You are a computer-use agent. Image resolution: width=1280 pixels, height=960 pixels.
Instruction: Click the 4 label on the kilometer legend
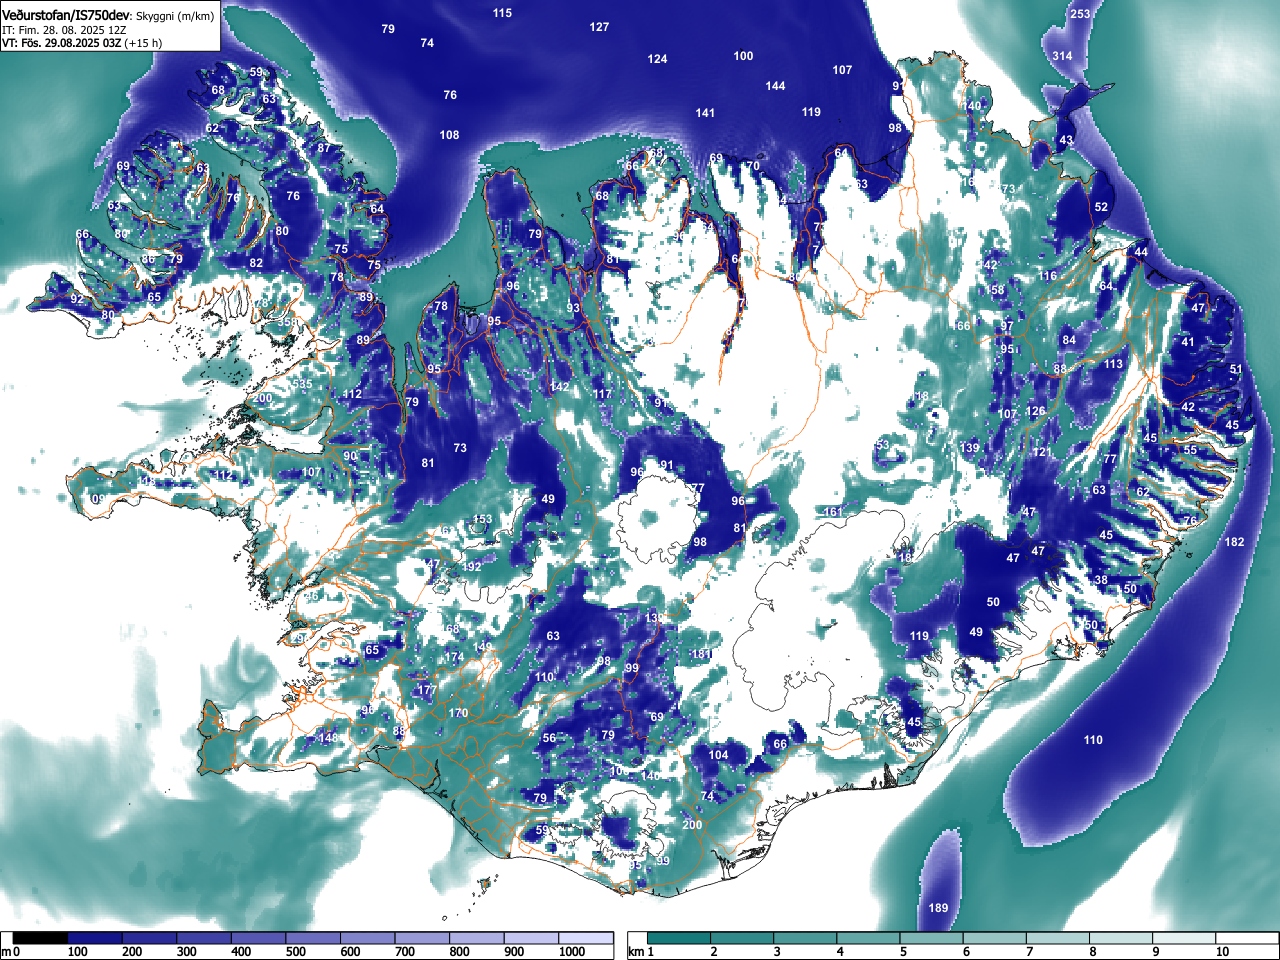[x=840, y=952]
